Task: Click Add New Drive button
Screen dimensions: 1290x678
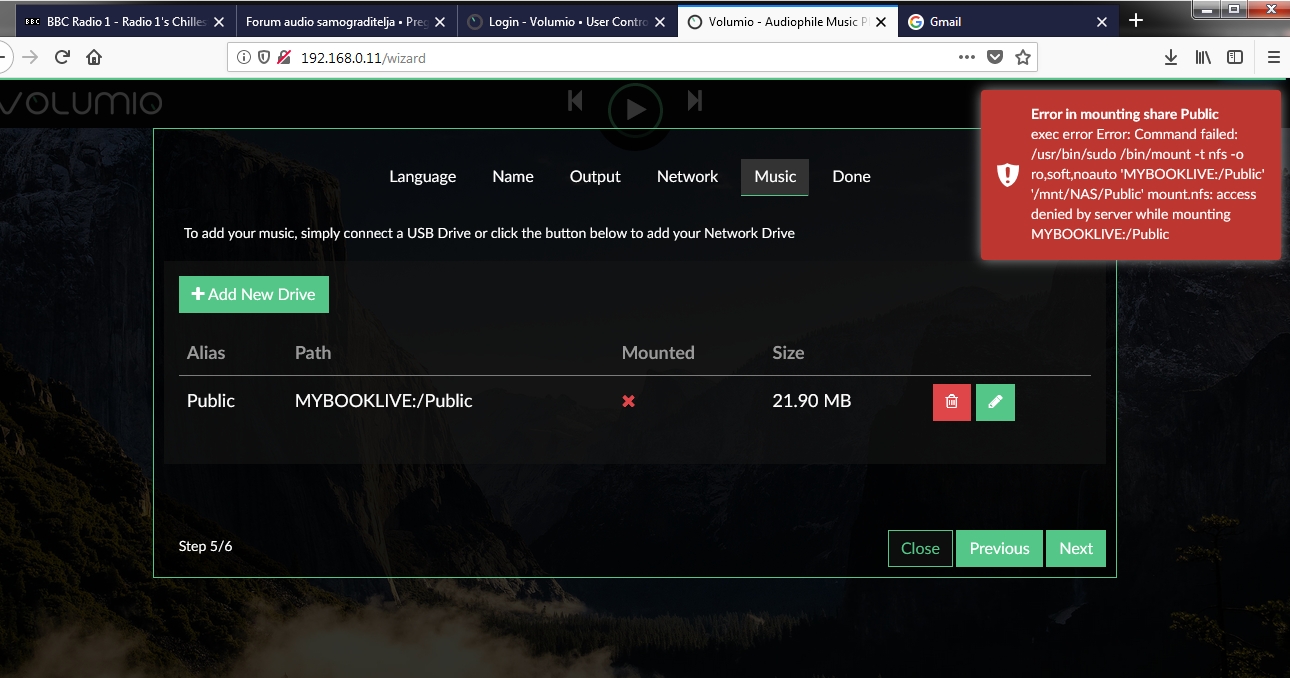Action: tap(254, 294)
